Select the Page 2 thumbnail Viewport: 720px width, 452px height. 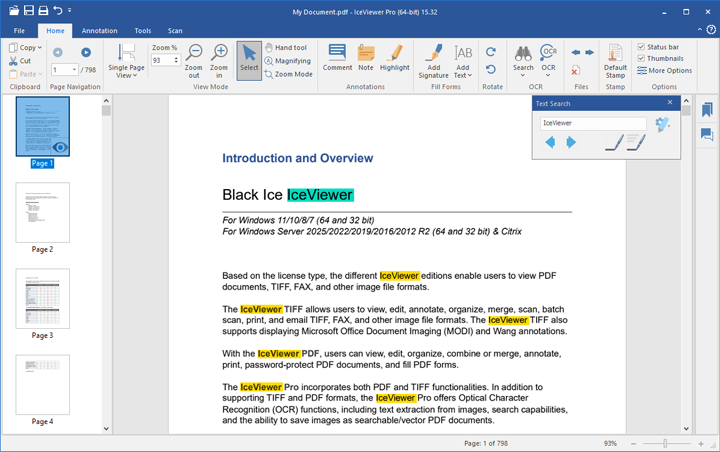click(x=43, y=213)
